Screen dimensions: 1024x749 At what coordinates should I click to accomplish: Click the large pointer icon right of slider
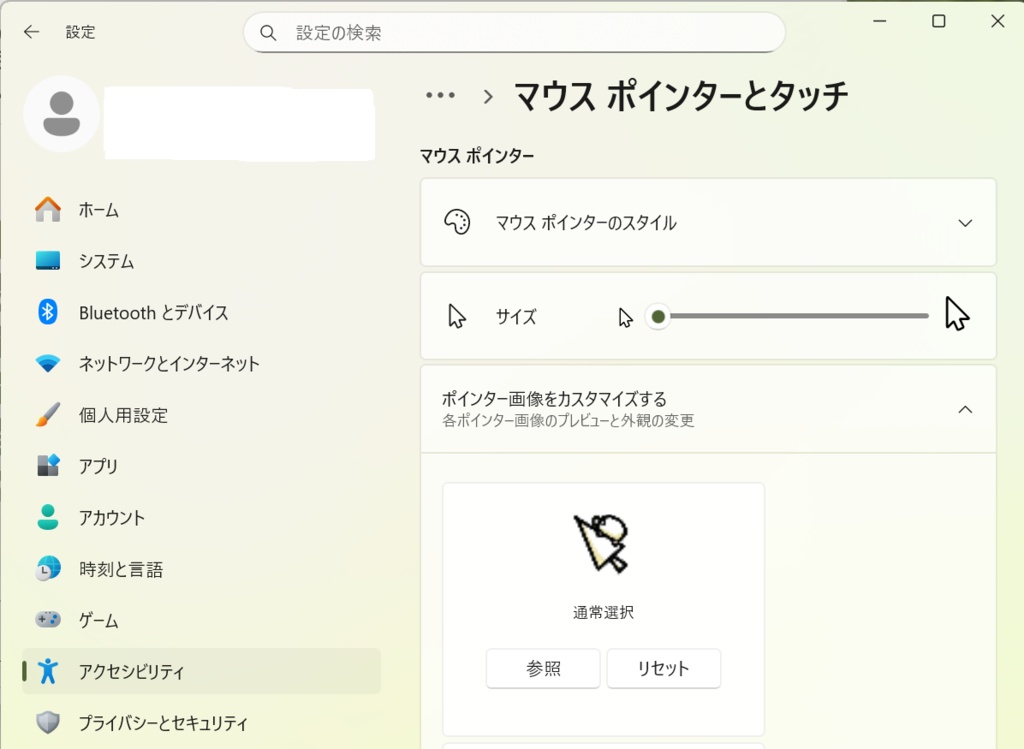click(955, 313)
